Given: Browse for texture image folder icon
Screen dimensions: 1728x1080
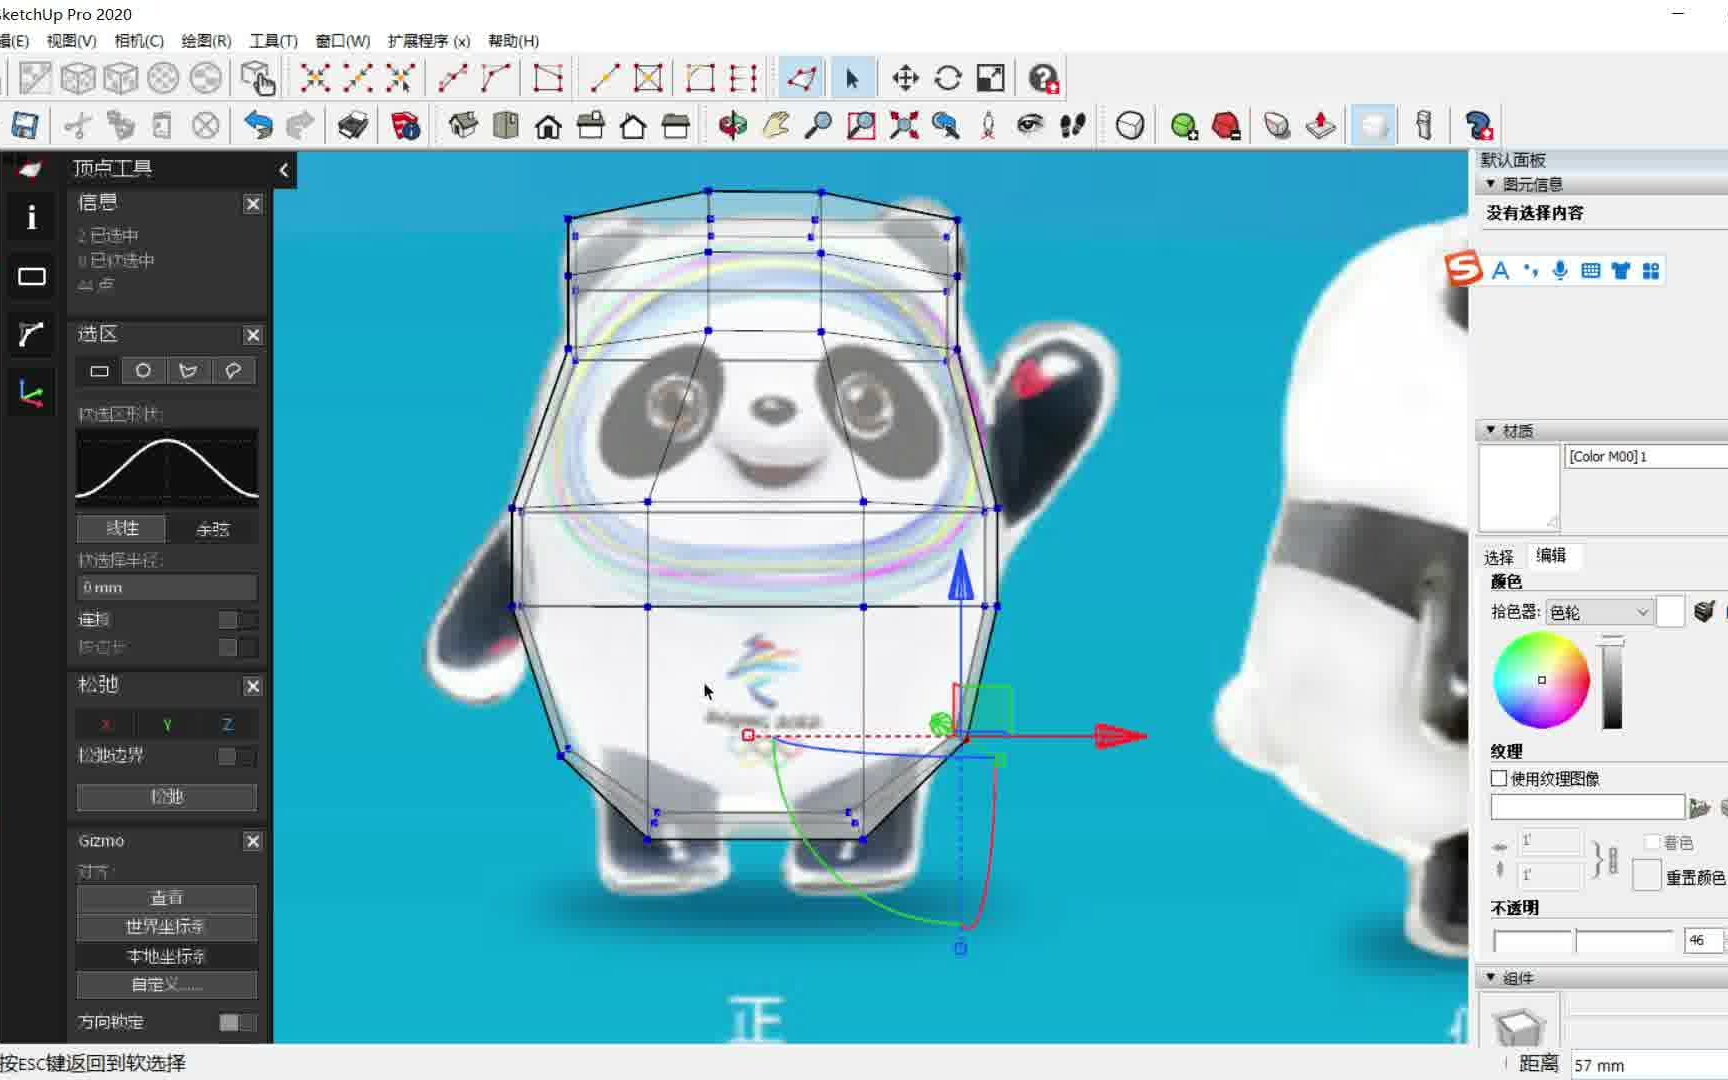Looking at the screenshot, I should point(1699,807).
